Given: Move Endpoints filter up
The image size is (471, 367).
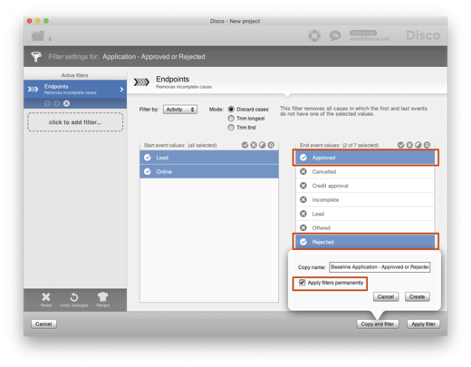Looking at the screenshot, I should pyautogui.click(x=47, y=103).
